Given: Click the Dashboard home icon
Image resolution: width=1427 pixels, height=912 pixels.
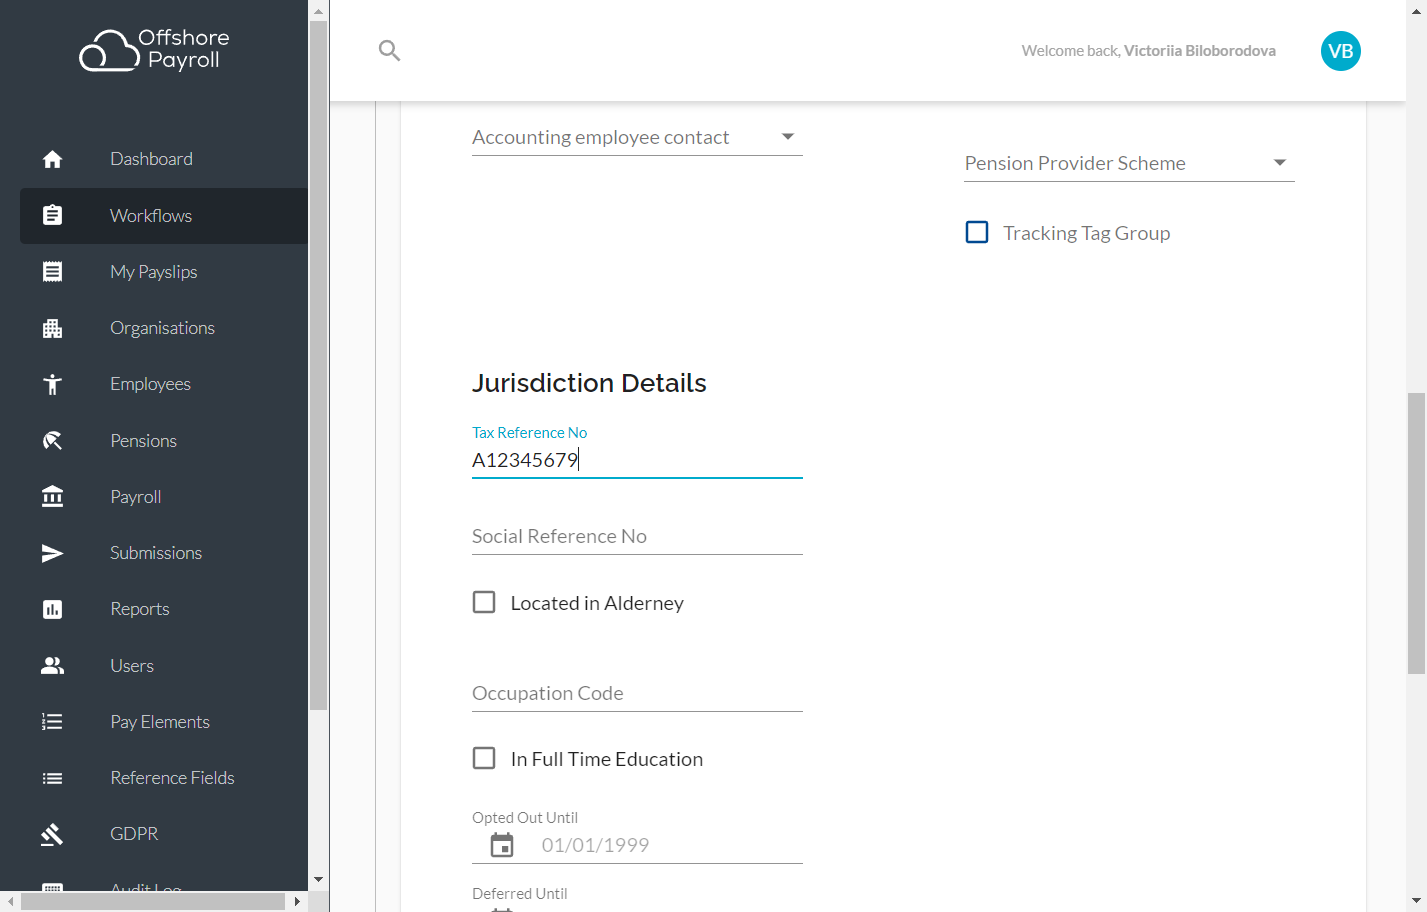Looking at the screenshot, I should (x=52, y=159).
